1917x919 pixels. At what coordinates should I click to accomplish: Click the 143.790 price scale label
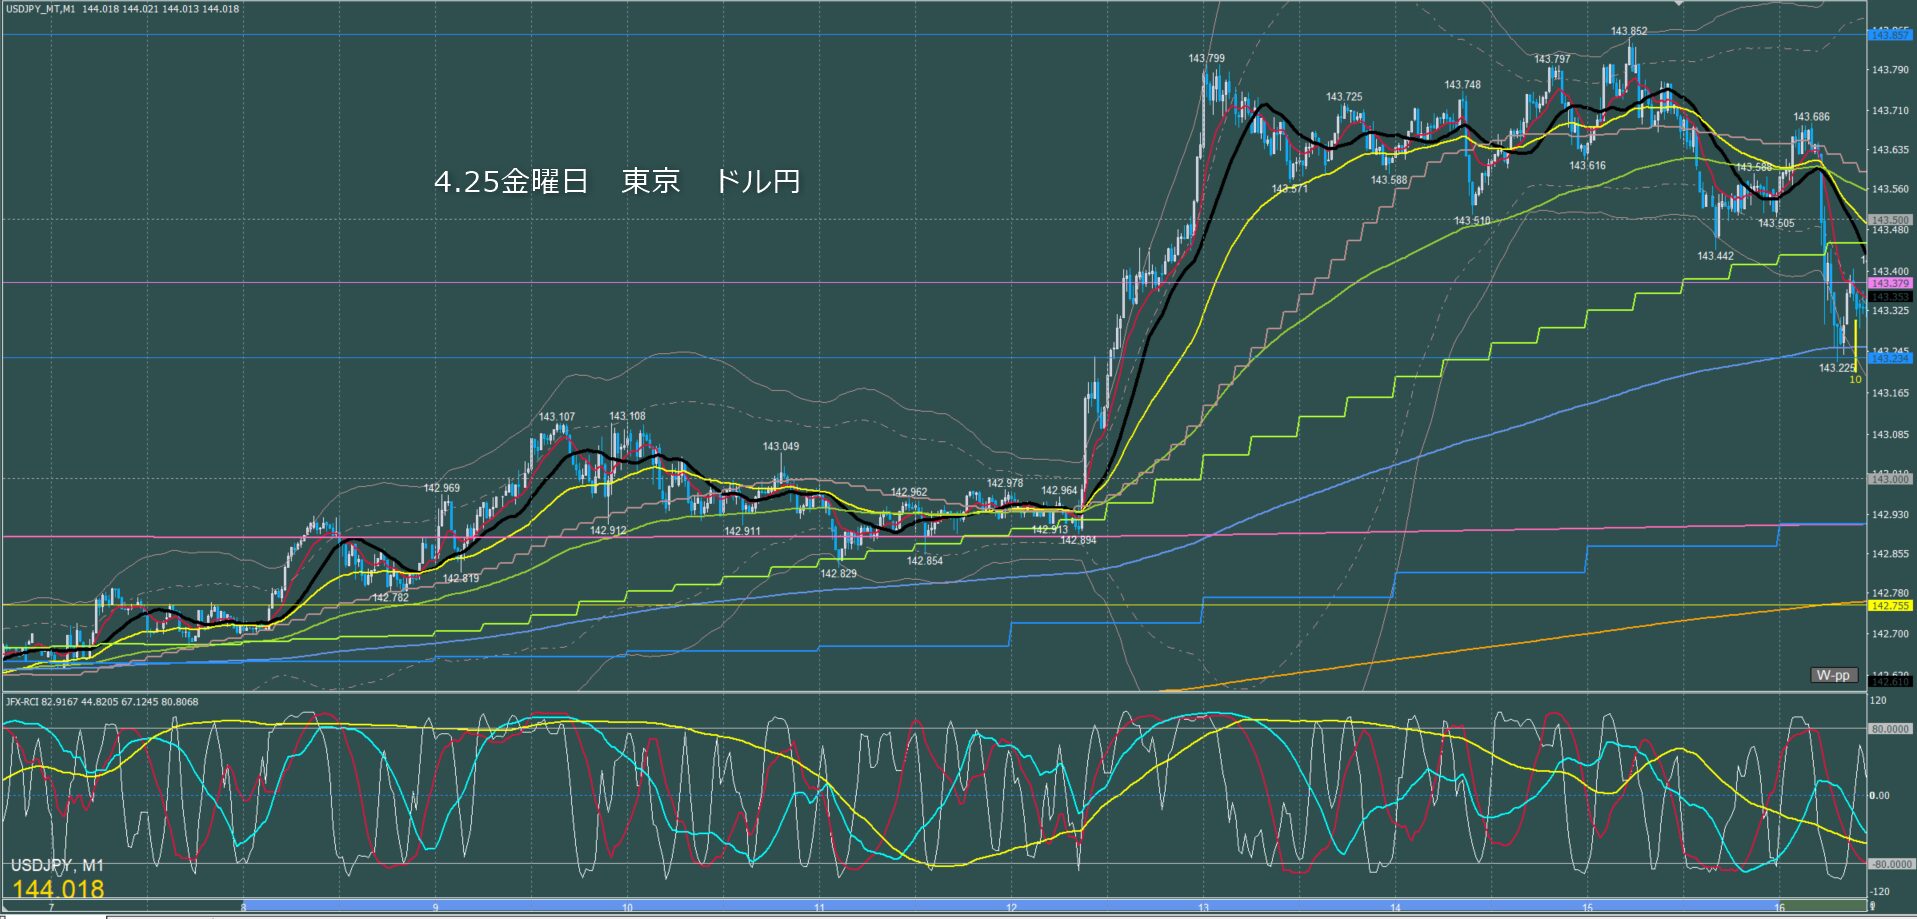click(x=1890, y=70)
